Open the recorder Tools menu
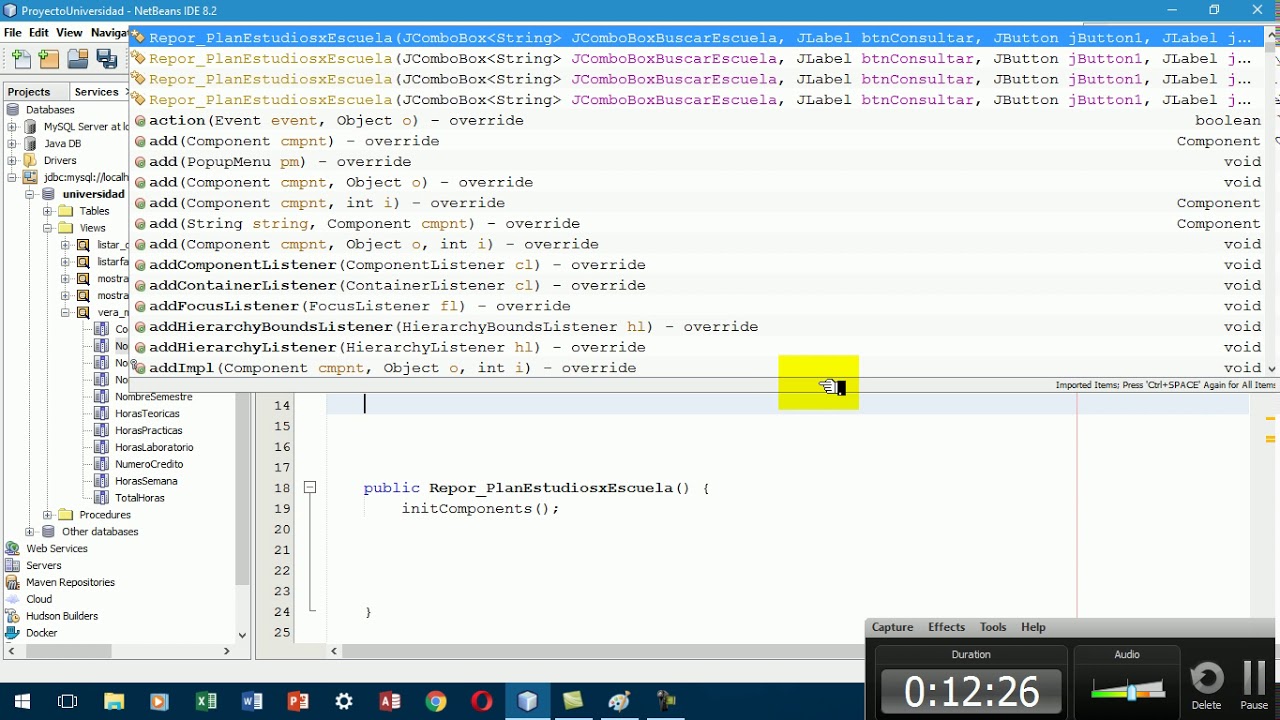This screenshot has height=720, width=1280. 993,627
